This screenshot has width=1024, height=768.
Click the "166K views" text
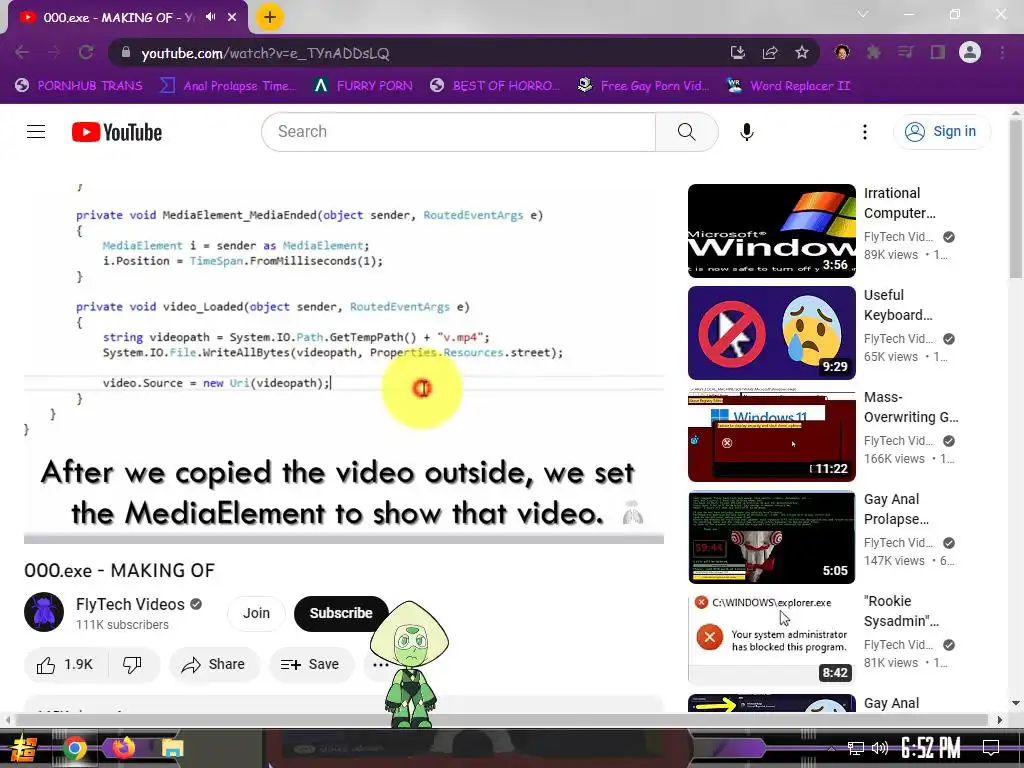[x=894, y=458]
